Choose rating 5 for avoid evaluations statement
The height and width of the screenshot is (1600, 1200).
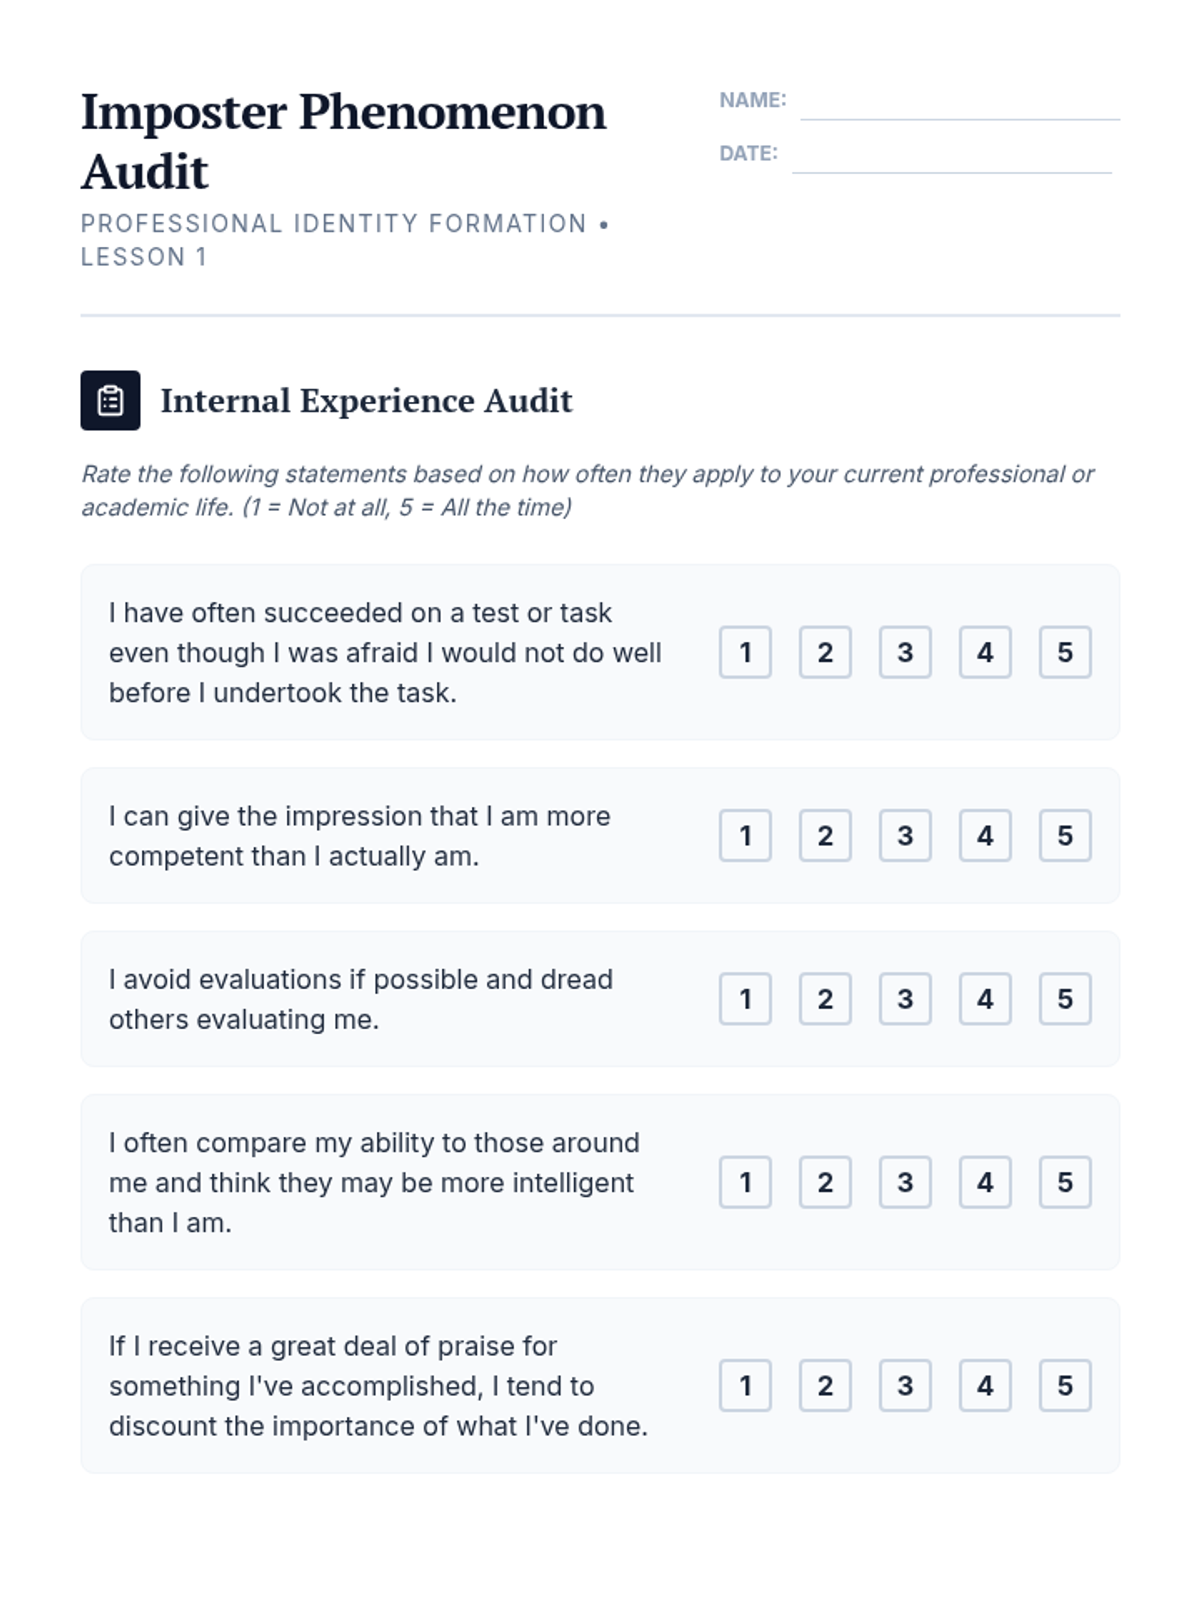(1065, 998)
